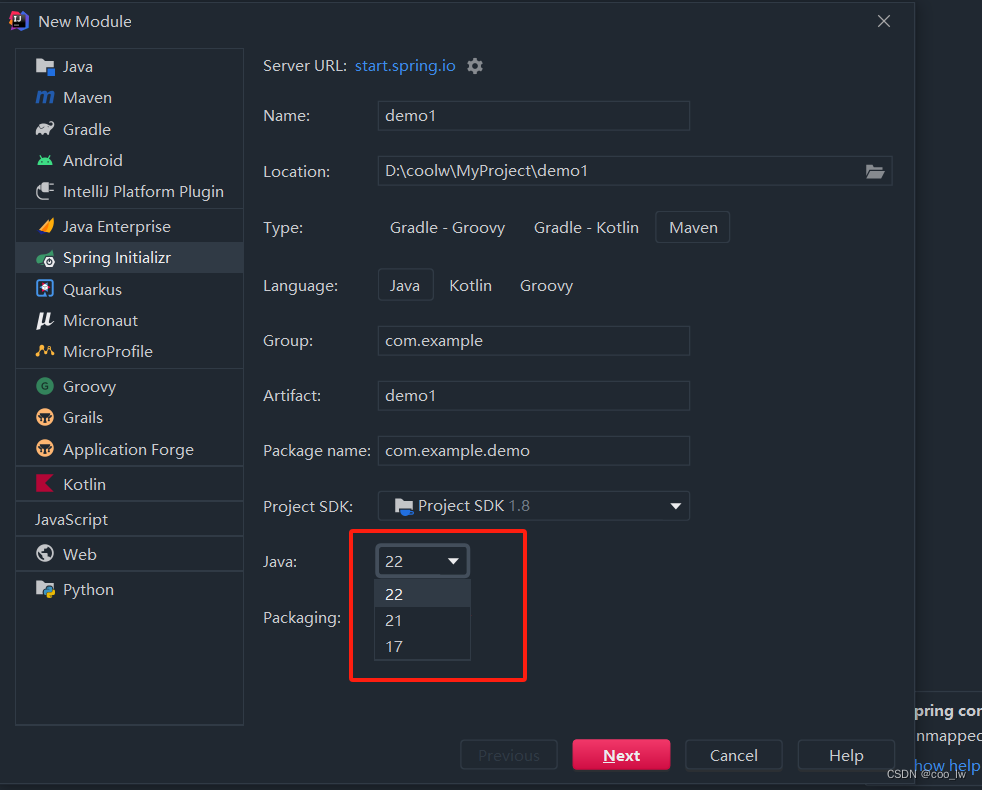
Task: Pick Java version 22 from list
Action: (x=422, y=594)
